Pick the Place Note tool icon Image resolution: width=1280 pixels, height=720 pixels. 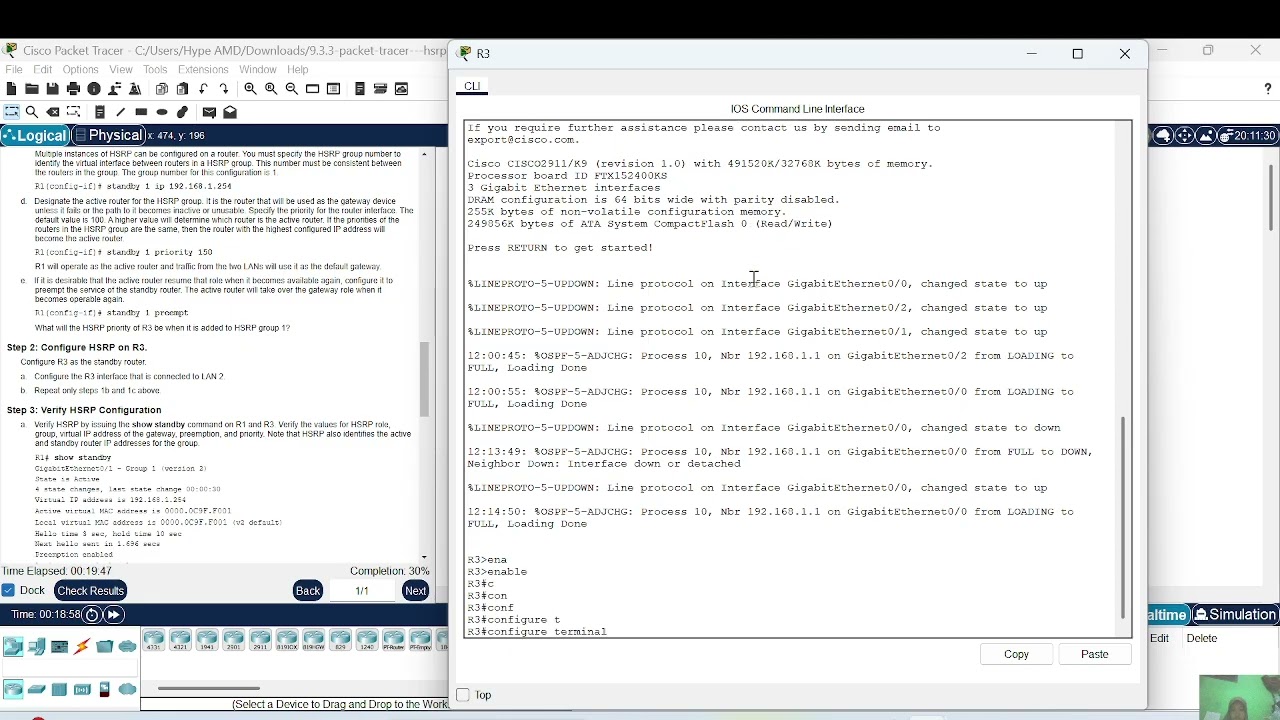coord(100,112)
